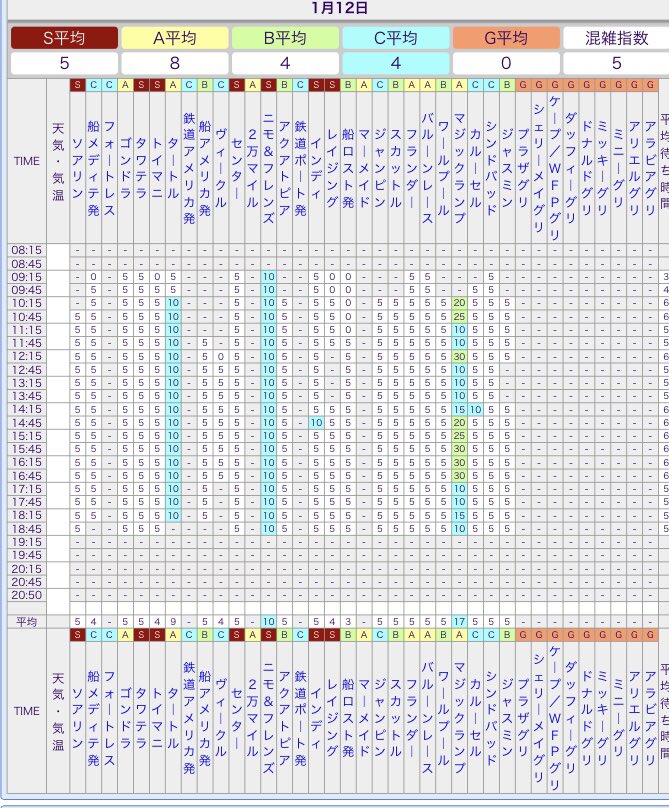
Task: Open 船メディテ発 link in the top header
Action: coord(93,168)
